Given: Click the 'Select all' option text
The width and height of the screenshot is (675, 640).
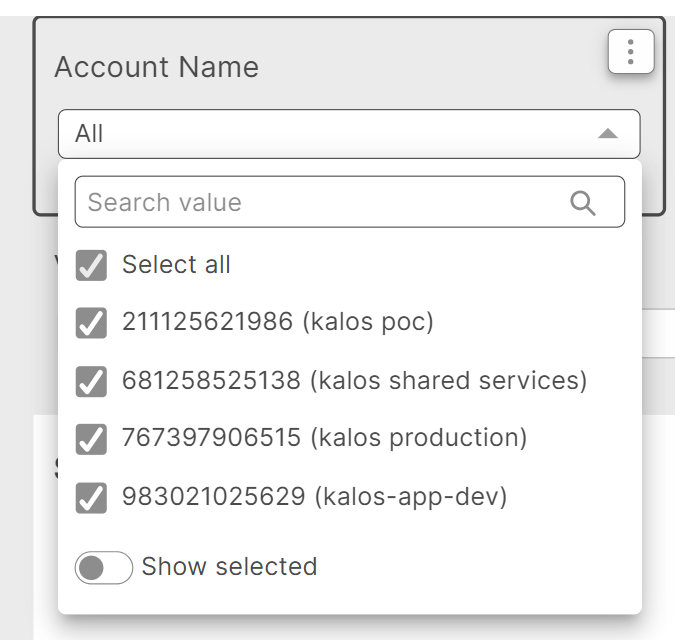Looking at the screenshot, I should [176, 265].
